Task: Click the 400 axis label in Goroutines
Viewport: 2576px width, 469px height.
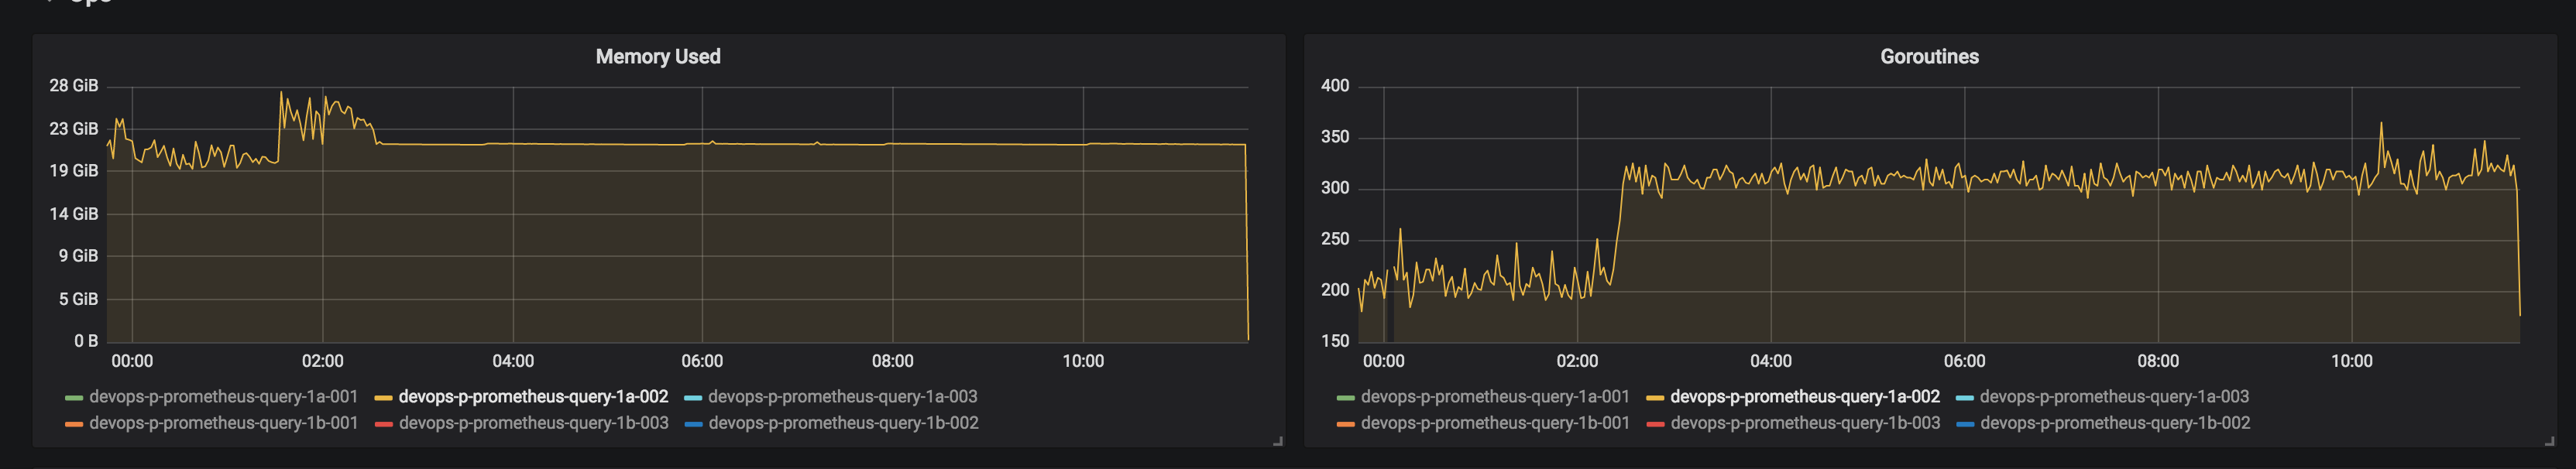Action: 1335,86
